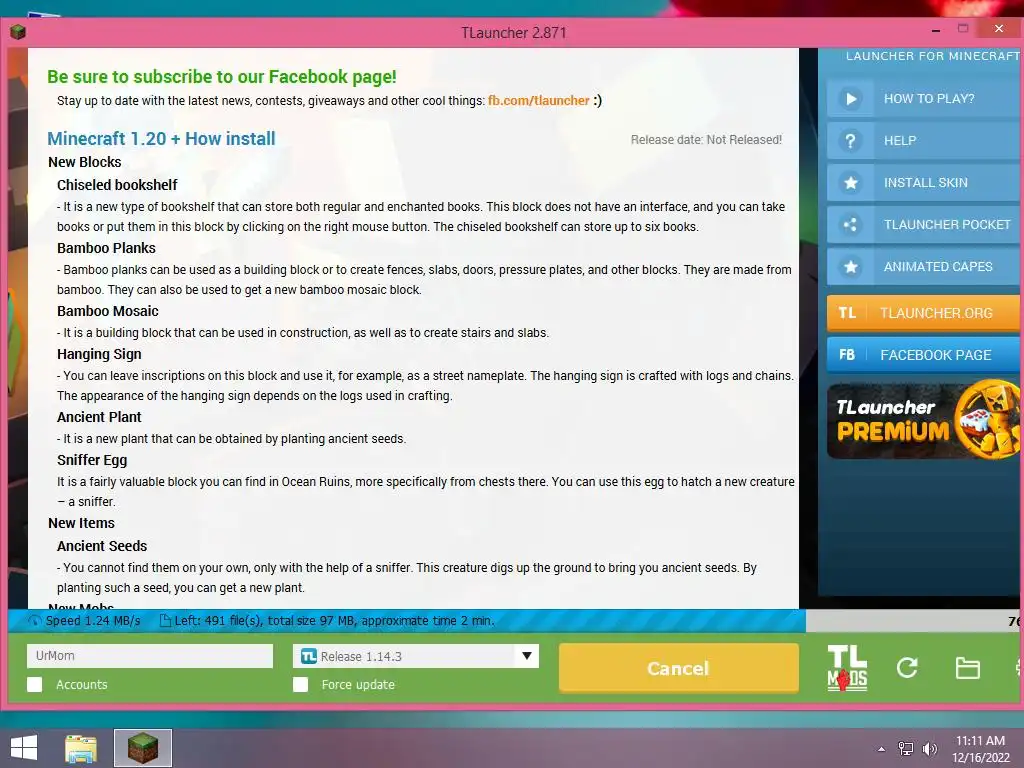Click the Launcher for Minecraft sidebar header
The width and height of the screenshot is (1024, 768).
click(x=933, y=56)
